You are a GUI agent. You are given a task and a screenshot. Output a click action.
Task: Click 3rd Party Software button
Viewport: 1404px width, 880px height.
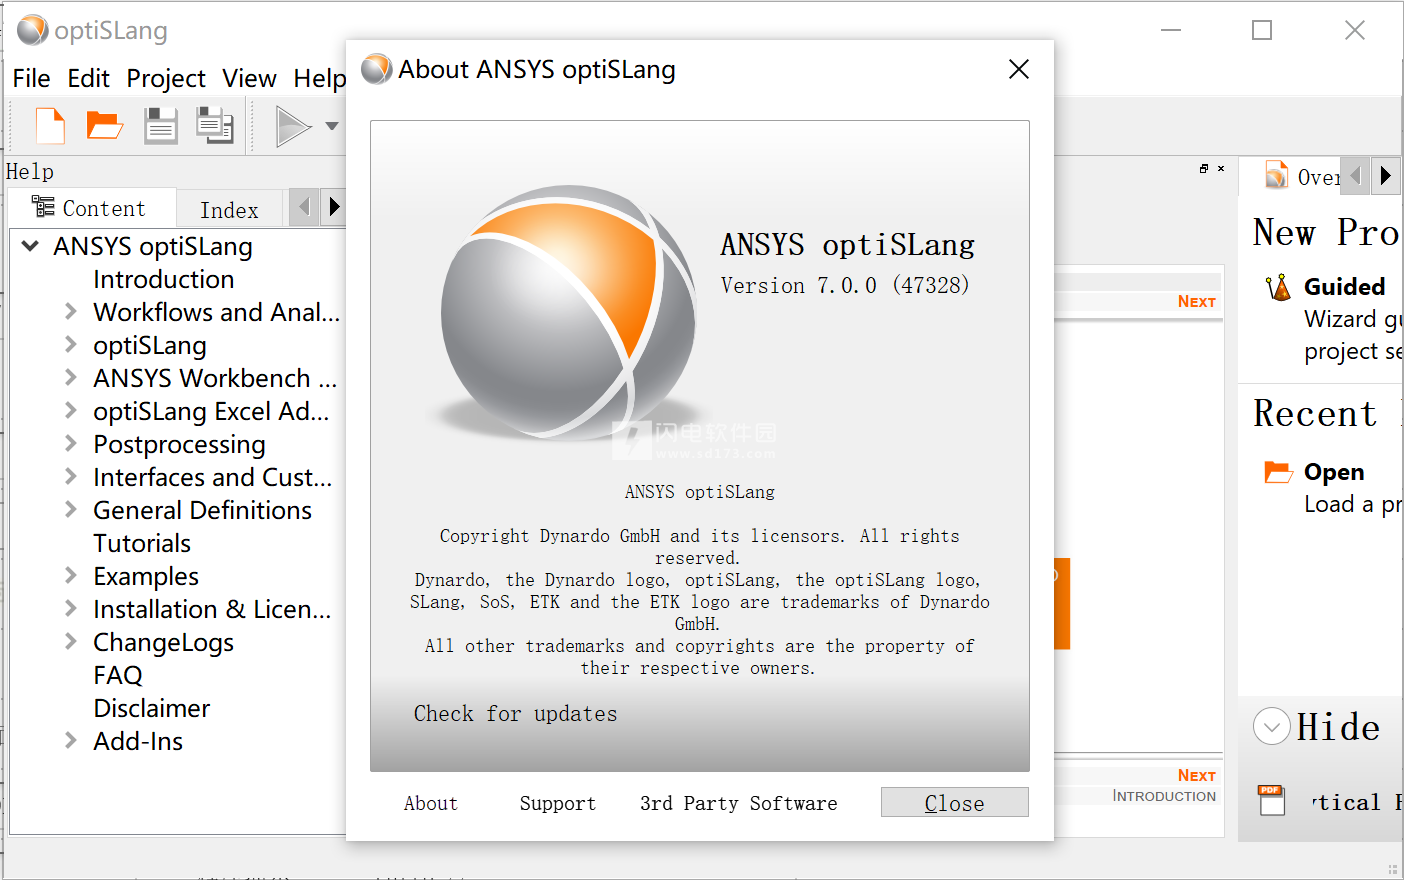coord(739,803)
